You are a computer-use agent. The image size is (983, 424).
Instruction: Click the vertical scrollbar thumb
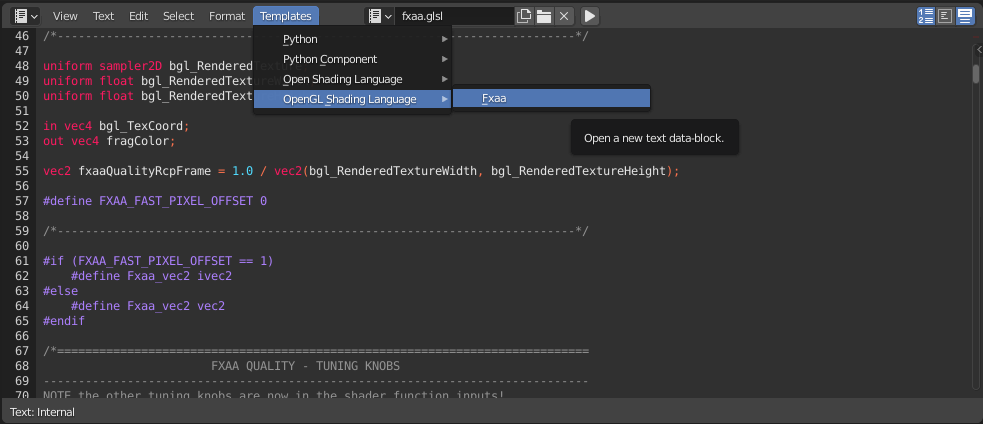coord(976,73)
